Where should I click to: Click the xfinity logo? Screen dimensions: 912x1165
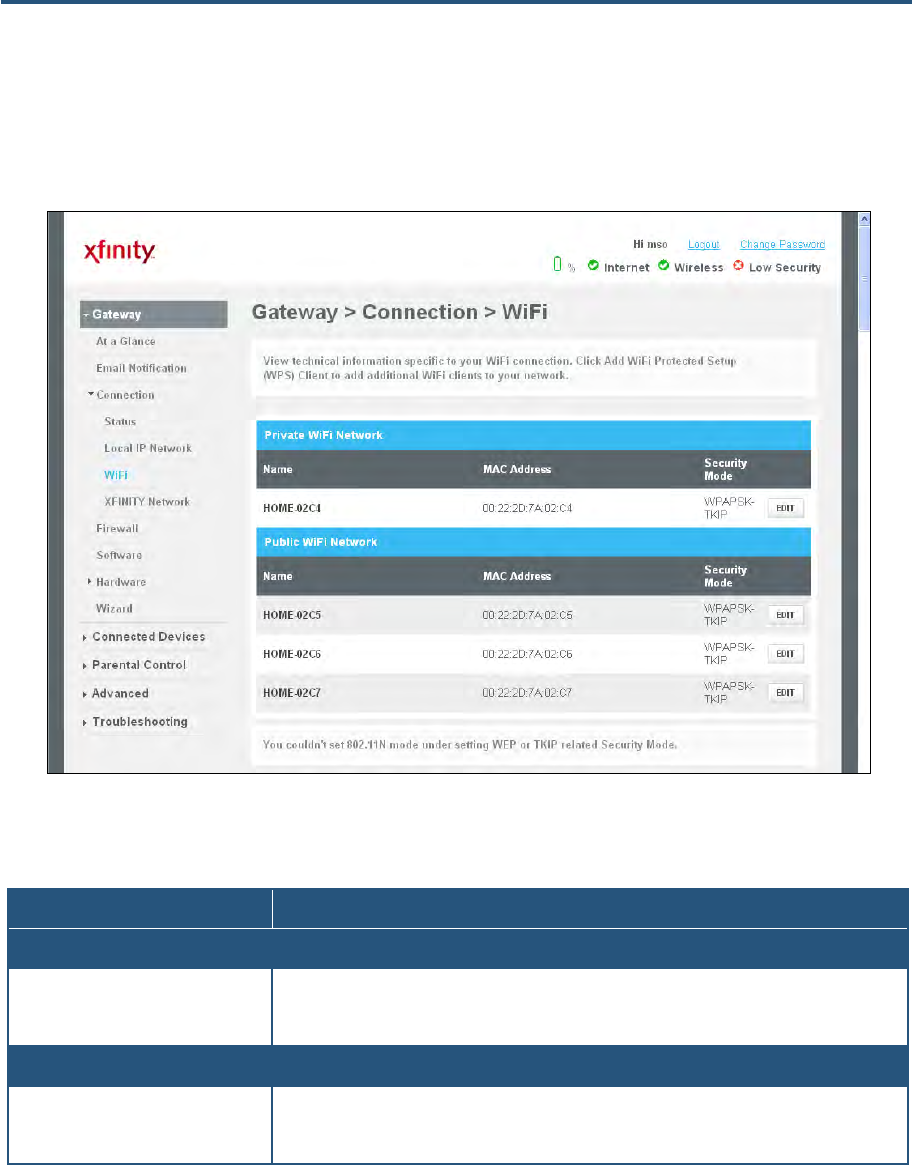(120, 253)
